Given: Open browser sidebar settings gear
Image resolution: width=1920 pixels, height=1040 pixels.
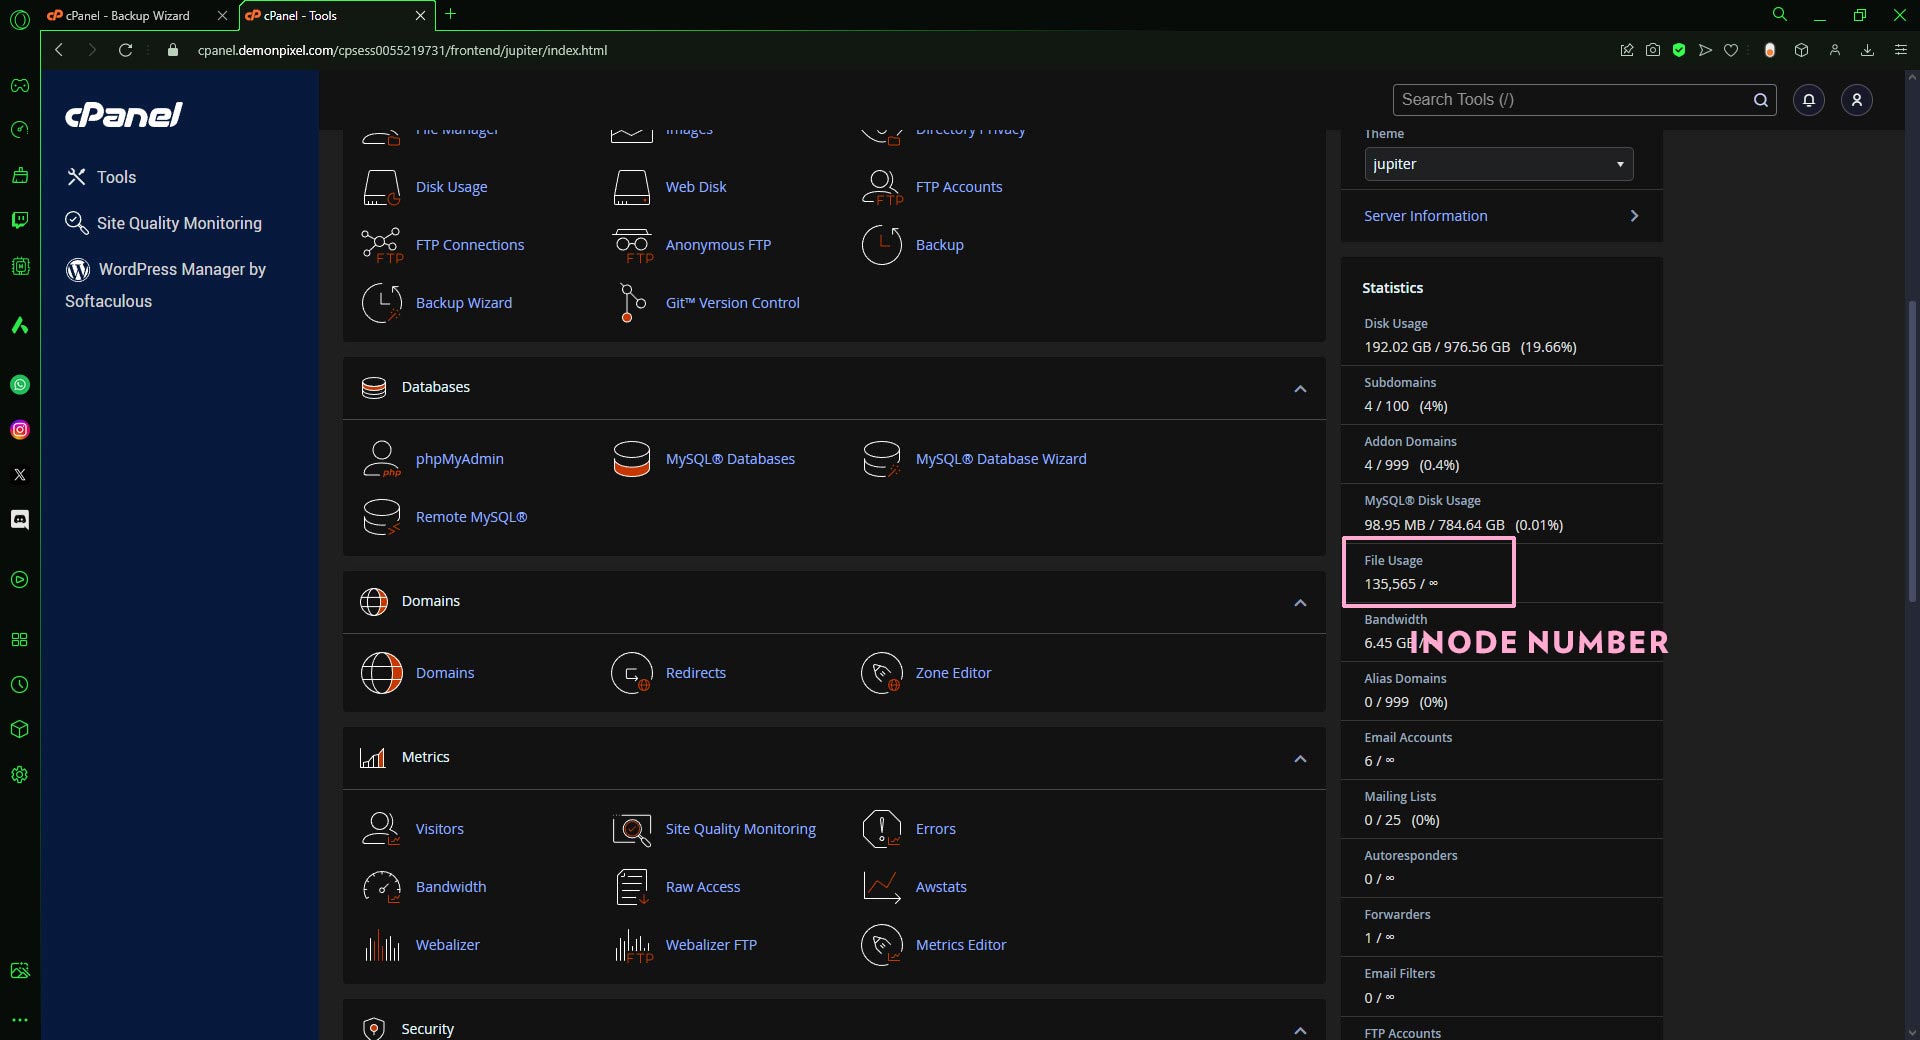Looking at the screenshot, I should 20,775.
